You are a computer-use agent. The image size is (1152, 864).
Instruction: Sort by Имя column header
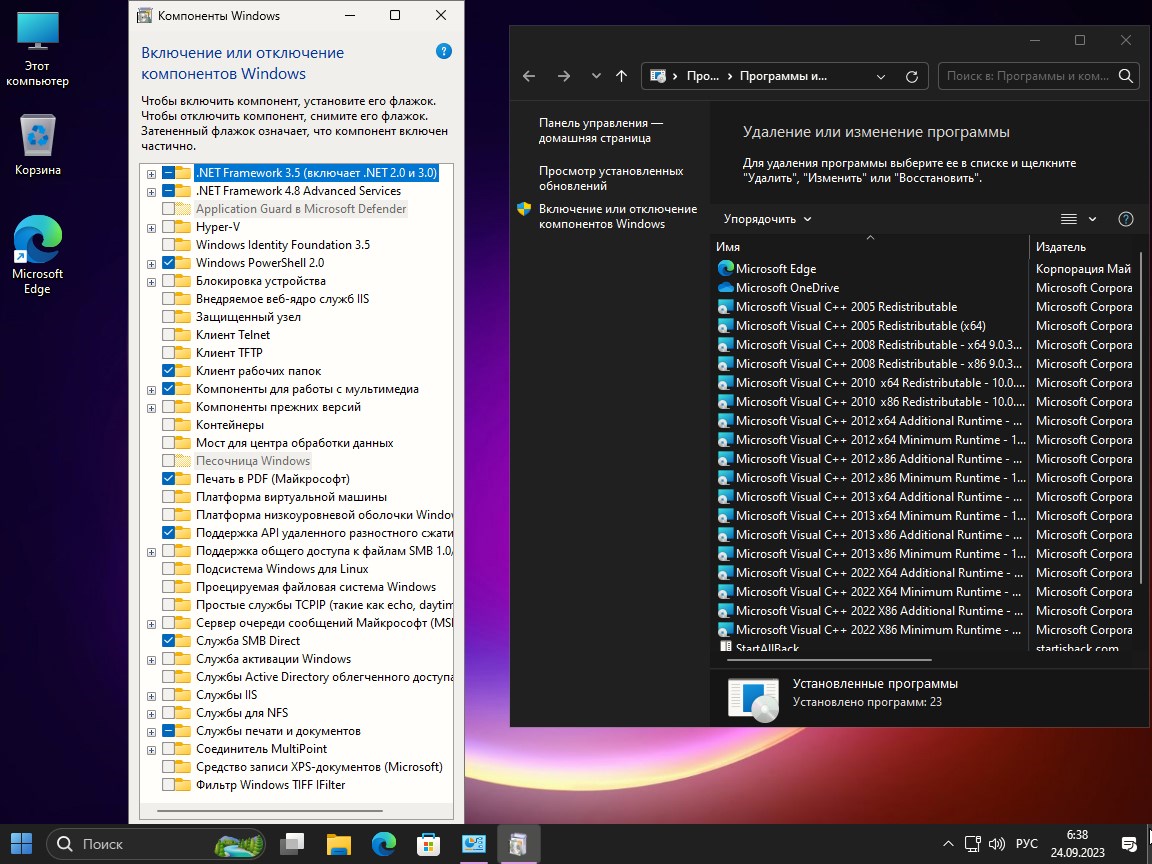[870, 247]
